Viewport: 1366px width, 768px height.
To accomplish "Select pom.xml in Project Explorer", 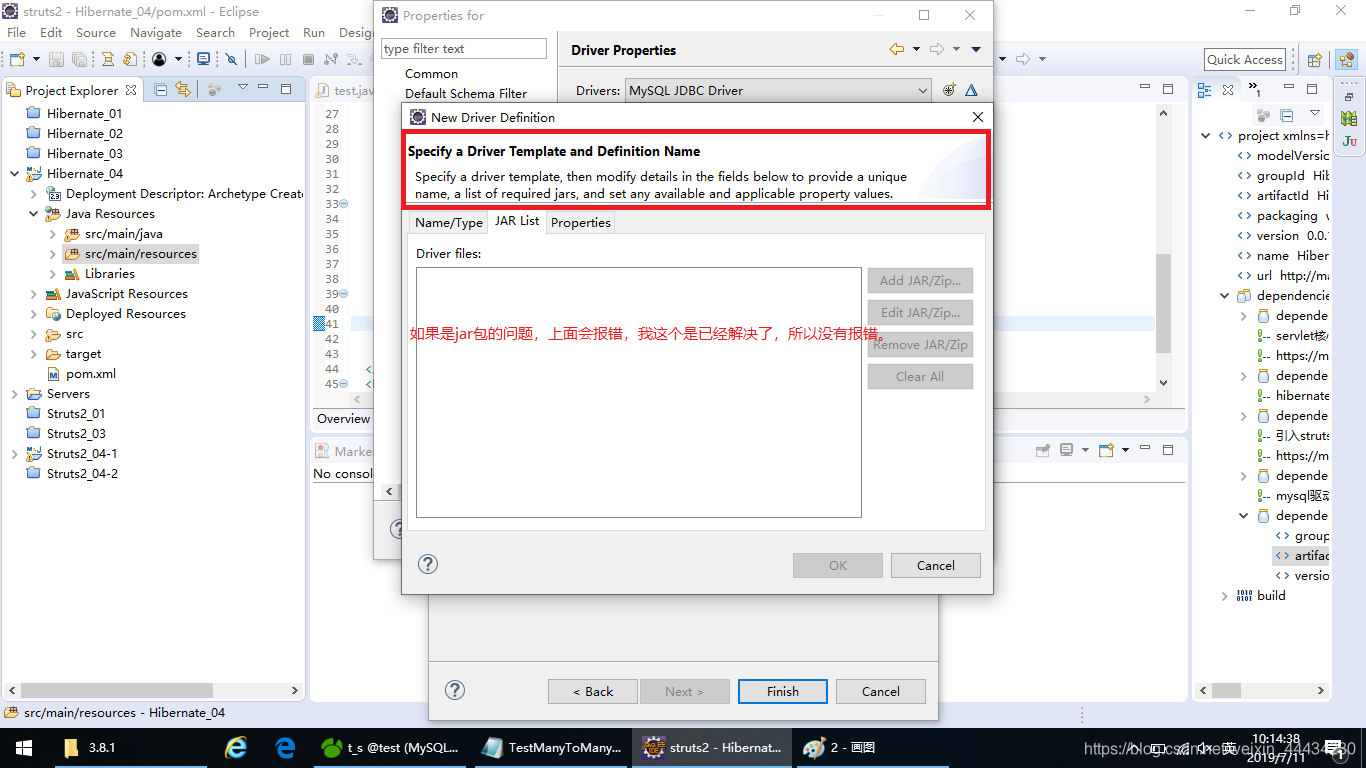I will pos(91,373).
